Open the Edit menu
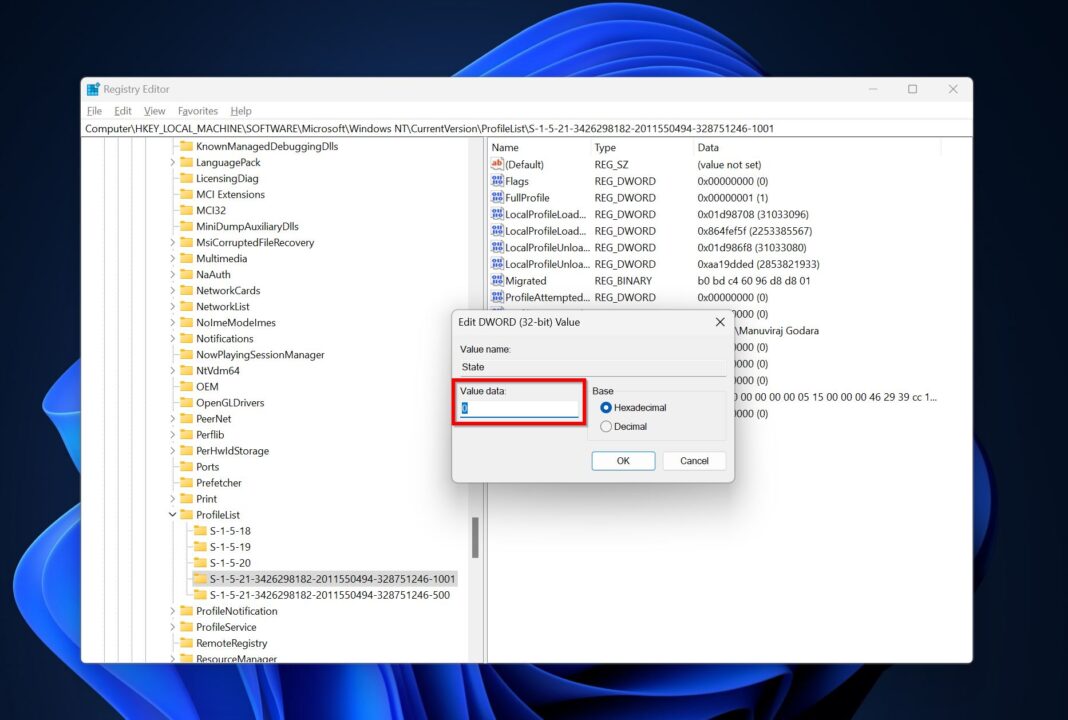Image resolution: width=1068 pixels, height=720 pixels. point(122,110)
